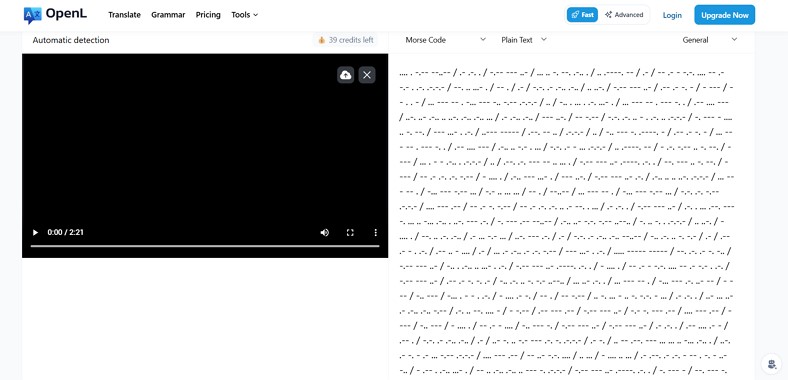Click the upload cloud icon on video
The height and width of the screenshot is (380, 788).
pos(345,75)
